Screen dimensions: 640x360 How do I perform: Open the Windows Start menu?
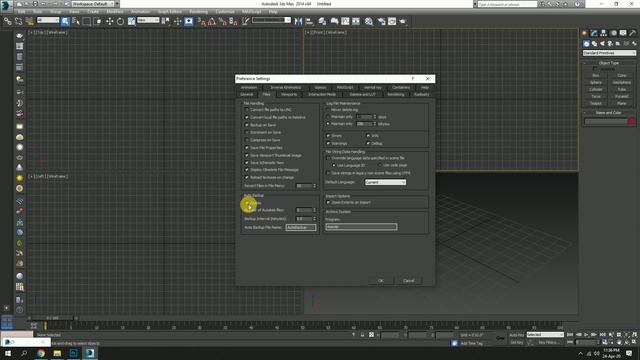(x=8, y=353)
